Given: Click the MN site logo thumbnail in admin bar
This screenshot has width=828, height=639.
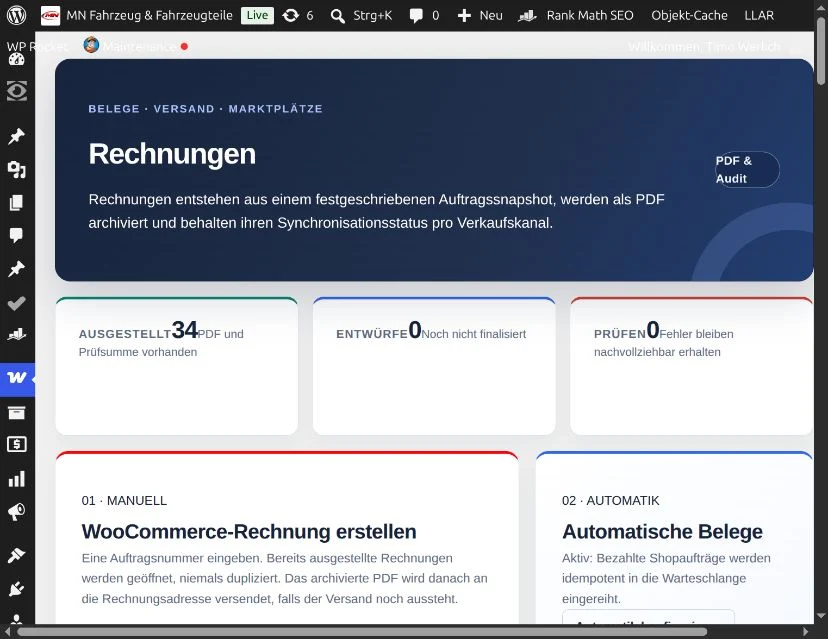Looking at the screenshot, I should pos(51,15).
